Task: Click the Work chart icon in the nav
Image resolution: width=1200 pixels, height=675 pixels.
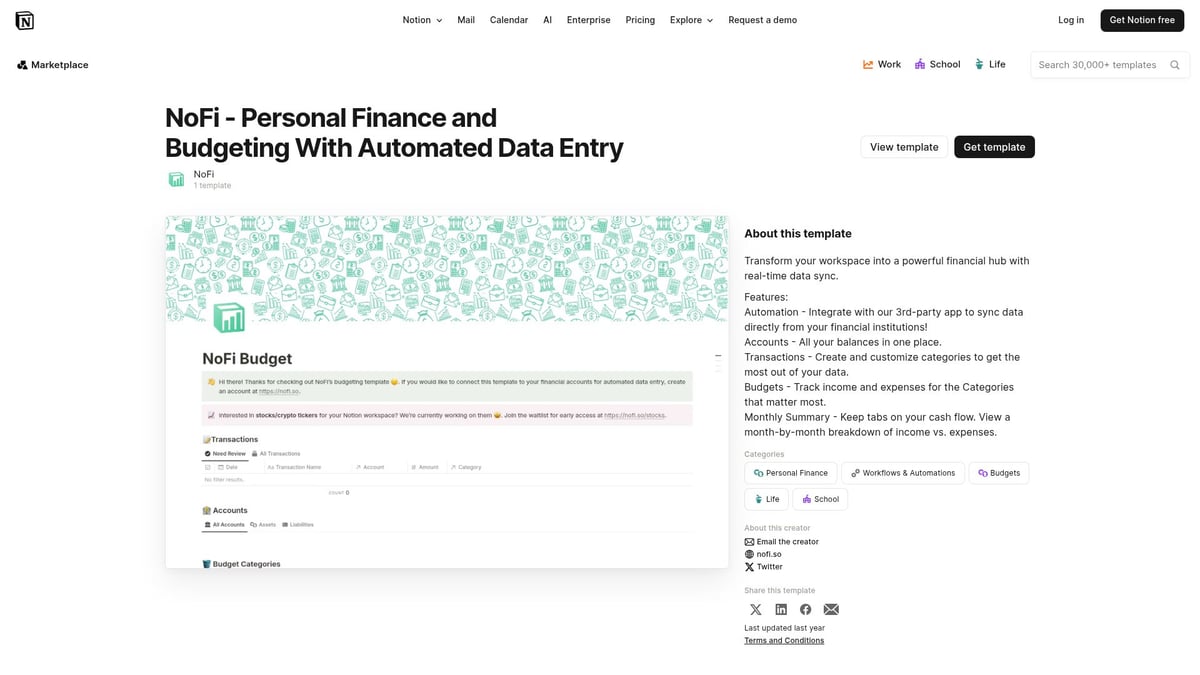Action: click(868, 63)
